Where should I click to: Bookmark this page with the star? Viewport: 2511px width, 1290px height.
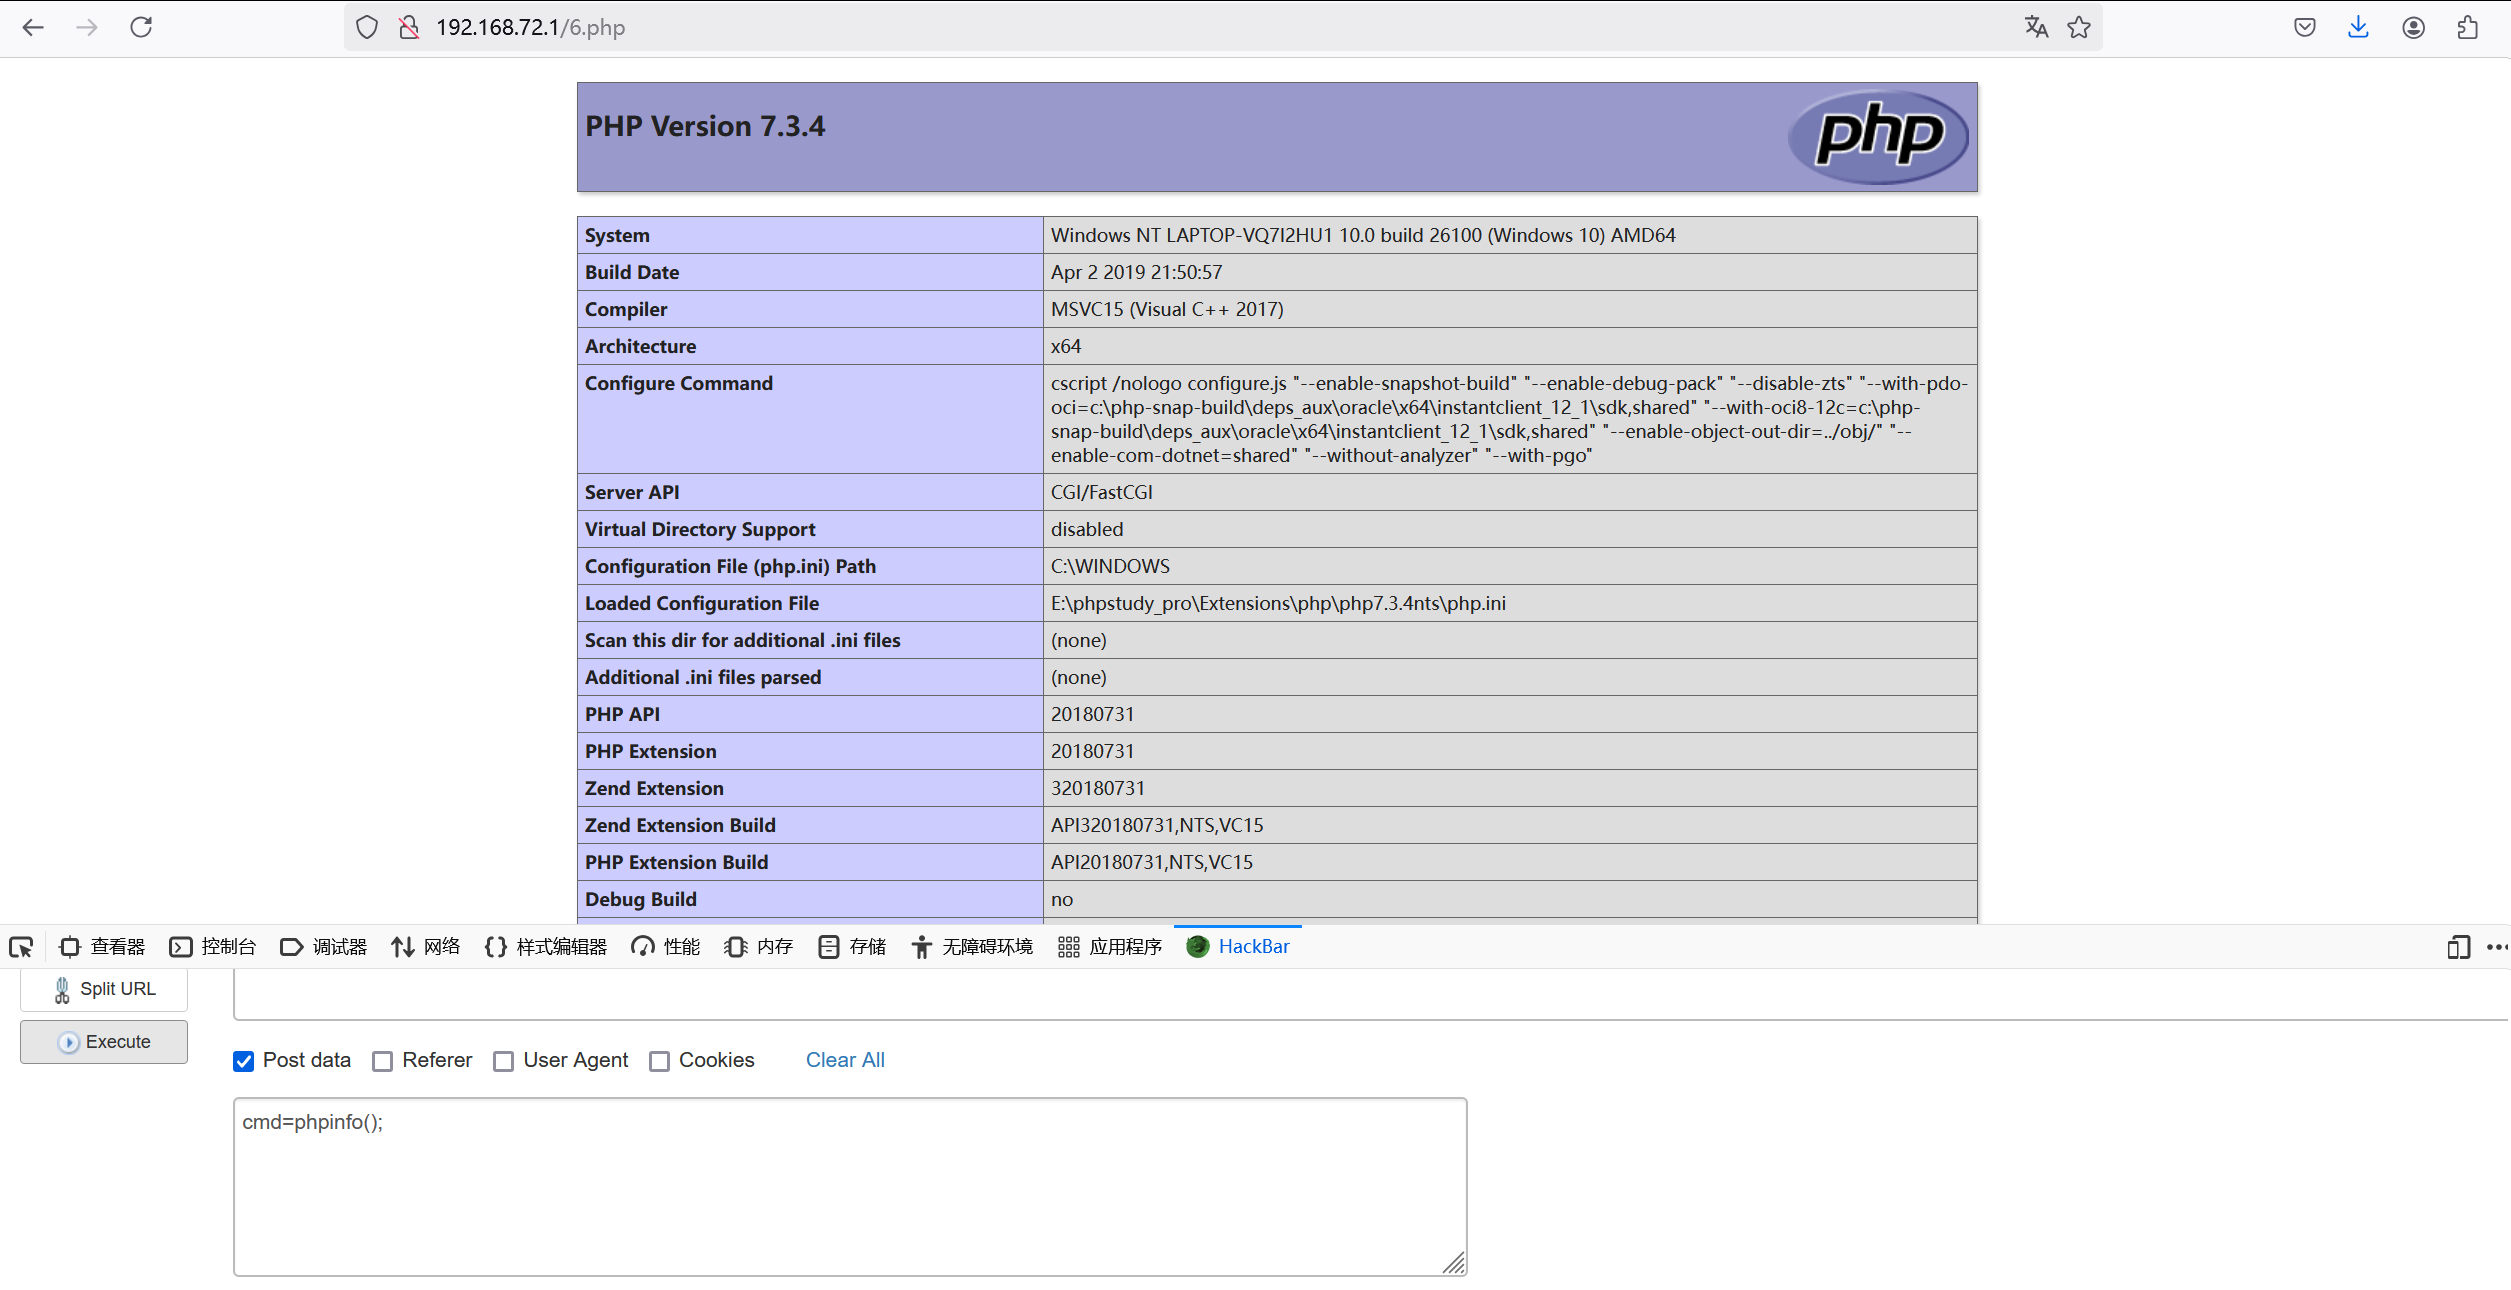click(x=2079, y=27)
